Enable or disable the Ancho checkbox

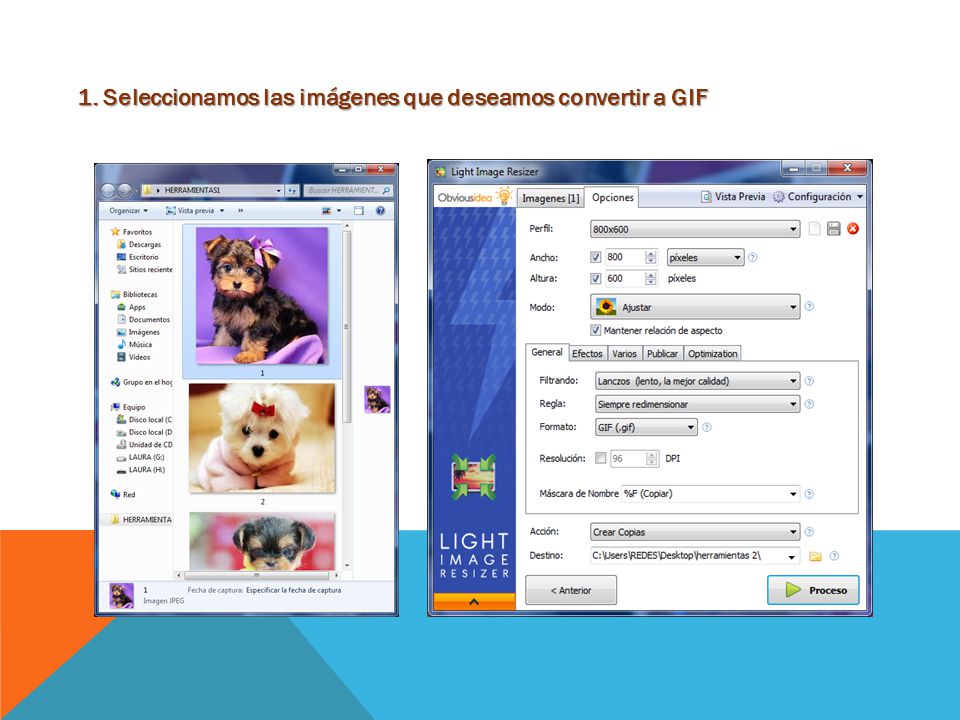[x=595, y=258]
